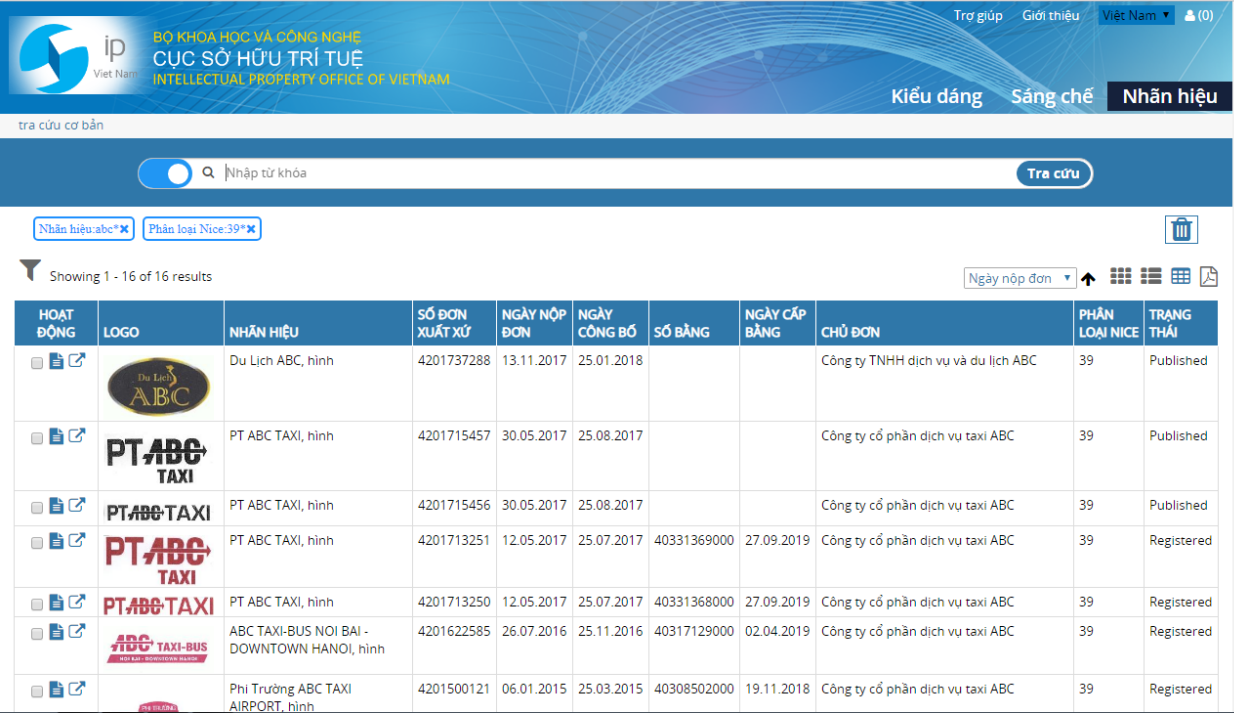Open application 4201715457 in new window
The width and height of the screenshot is (1234, 713).
tap(77, 436)
